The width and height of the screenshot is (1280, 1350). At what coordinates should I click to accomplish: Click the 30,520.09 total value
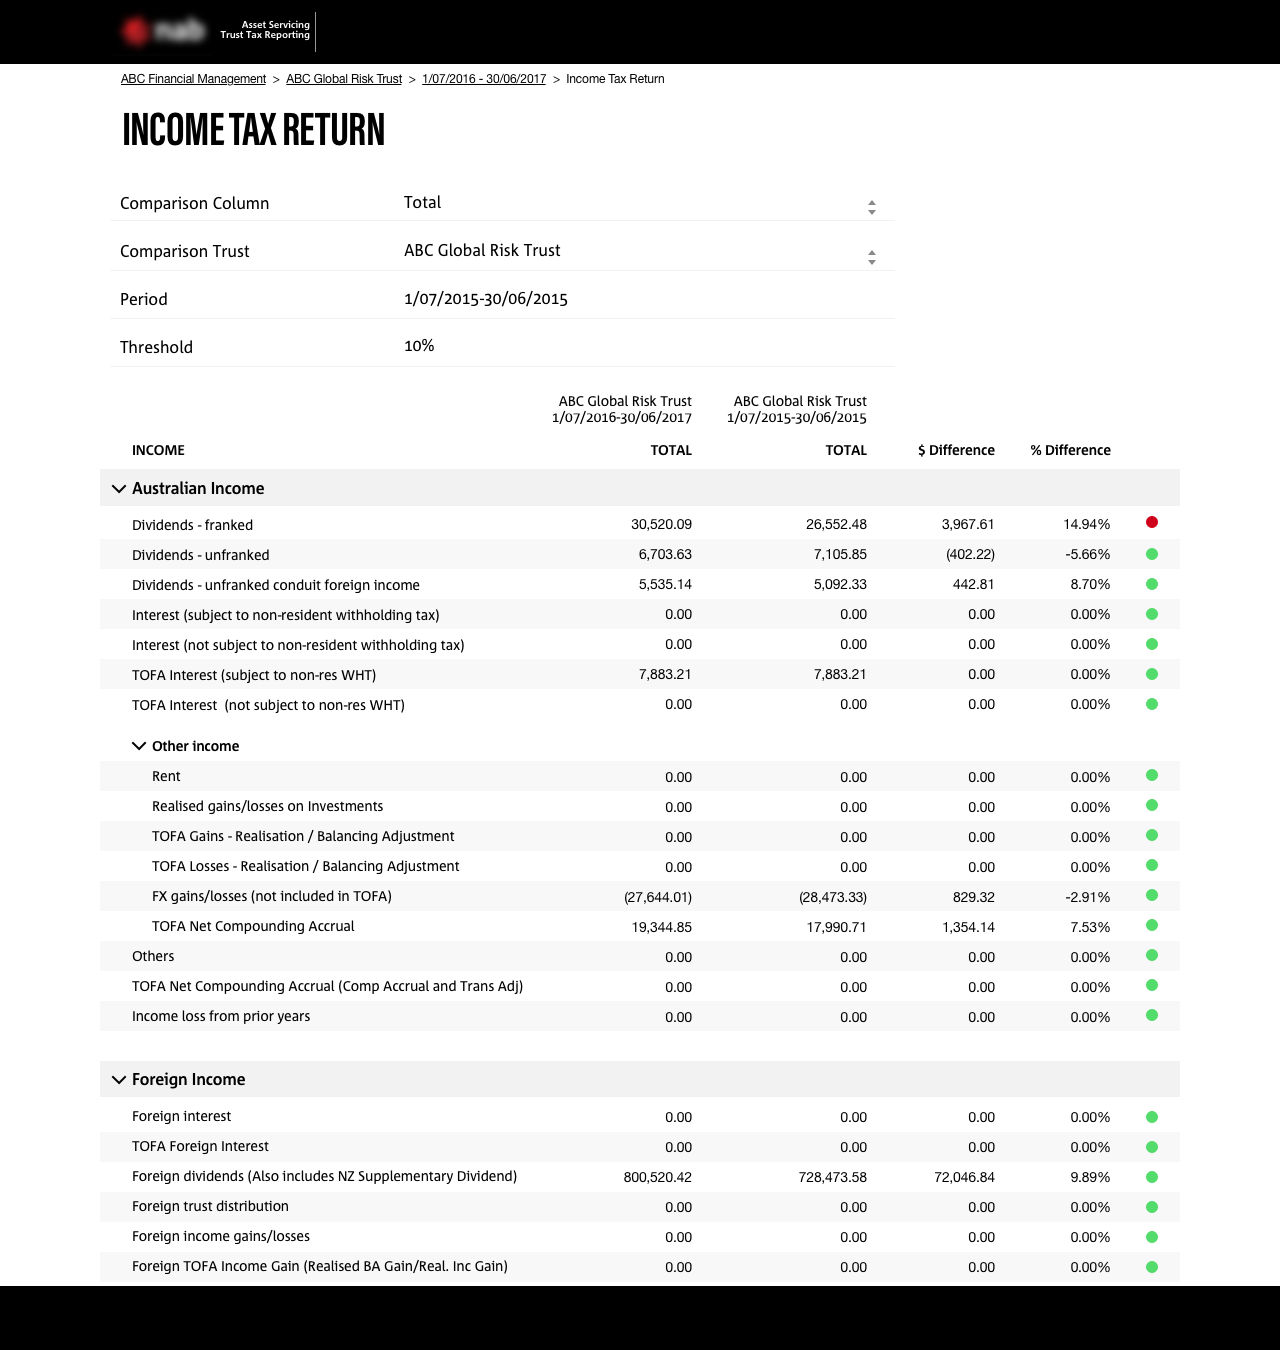pos(661,524)
